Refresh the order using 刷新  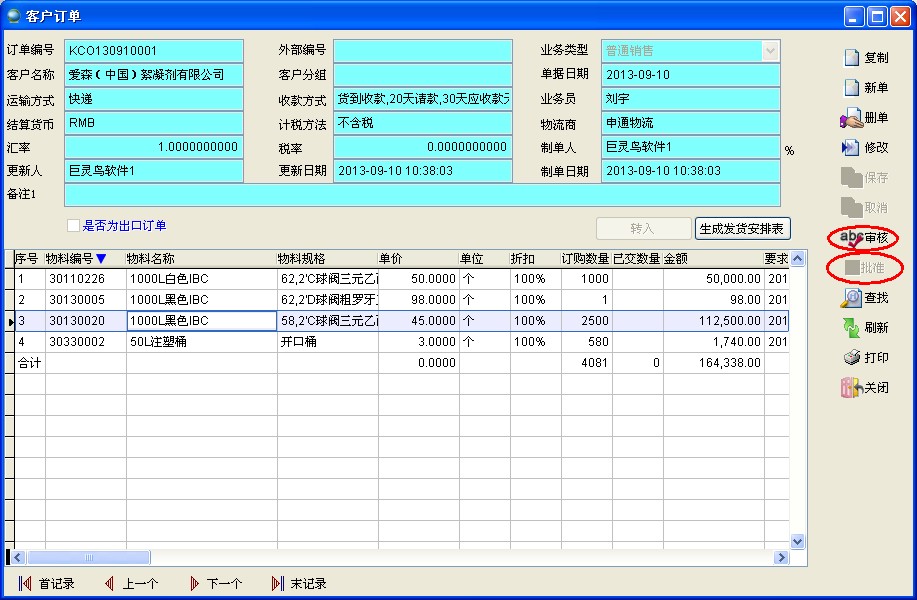[x=852, y=328]
